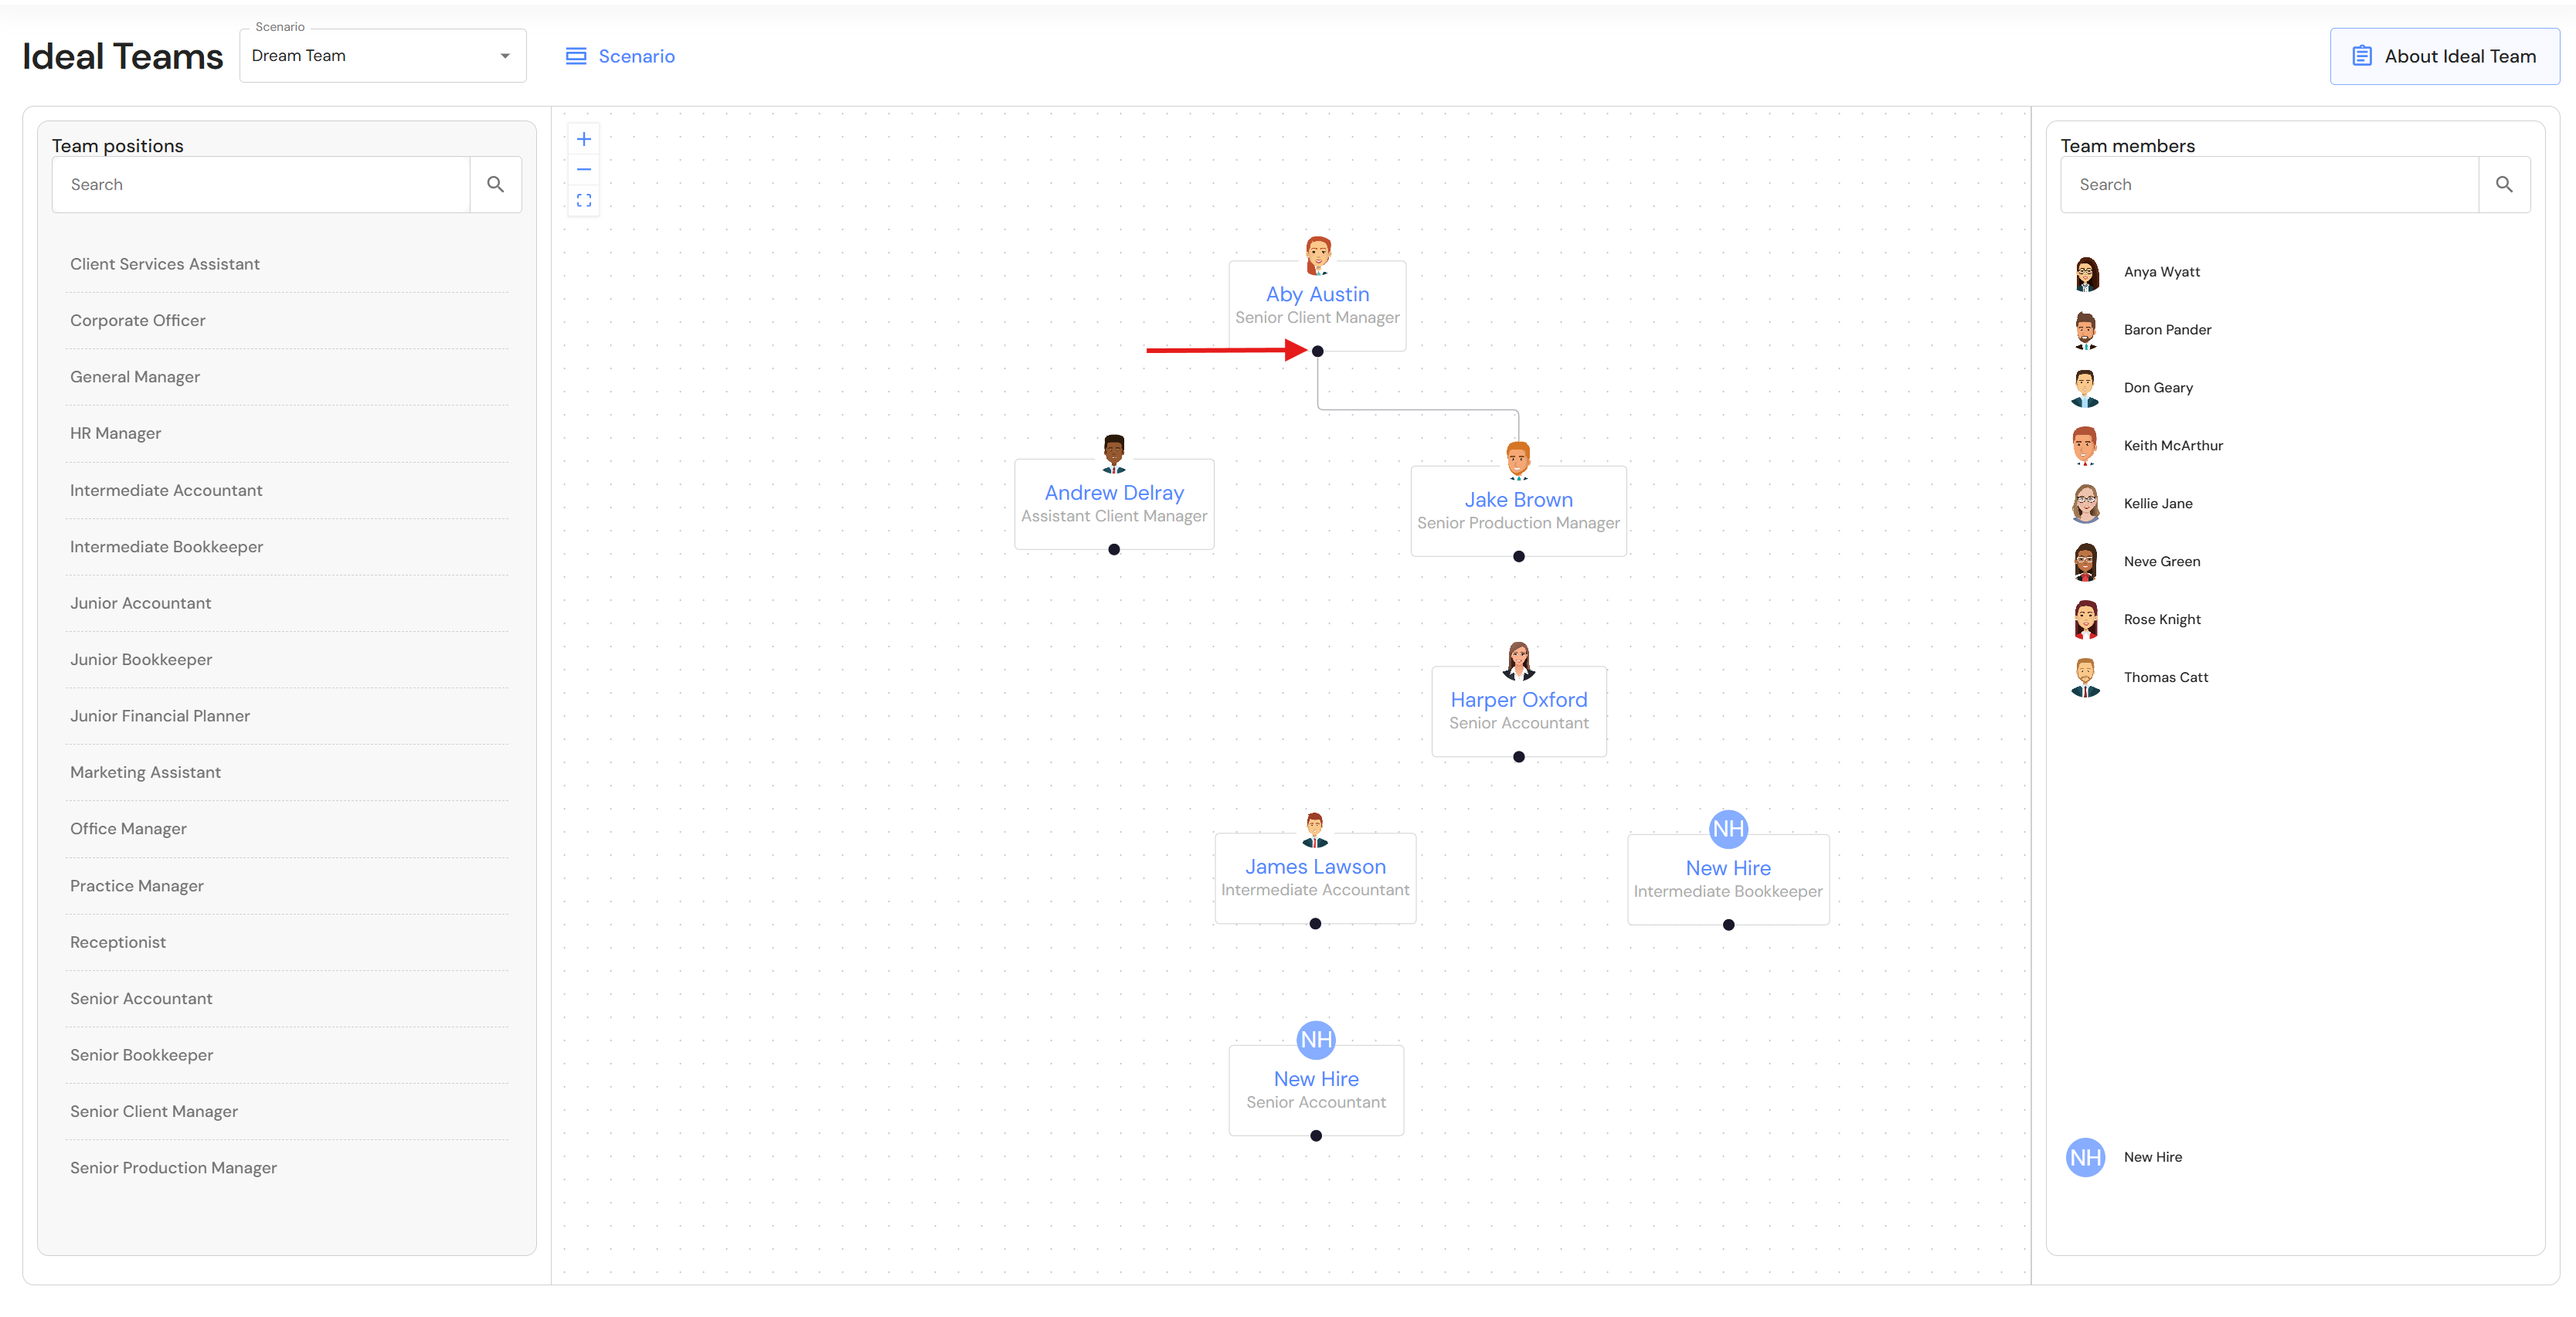Click the Team positions search magnifier icon
Image resolution: width=2576 pixels, height=1317 pixels.
(495, 184)
